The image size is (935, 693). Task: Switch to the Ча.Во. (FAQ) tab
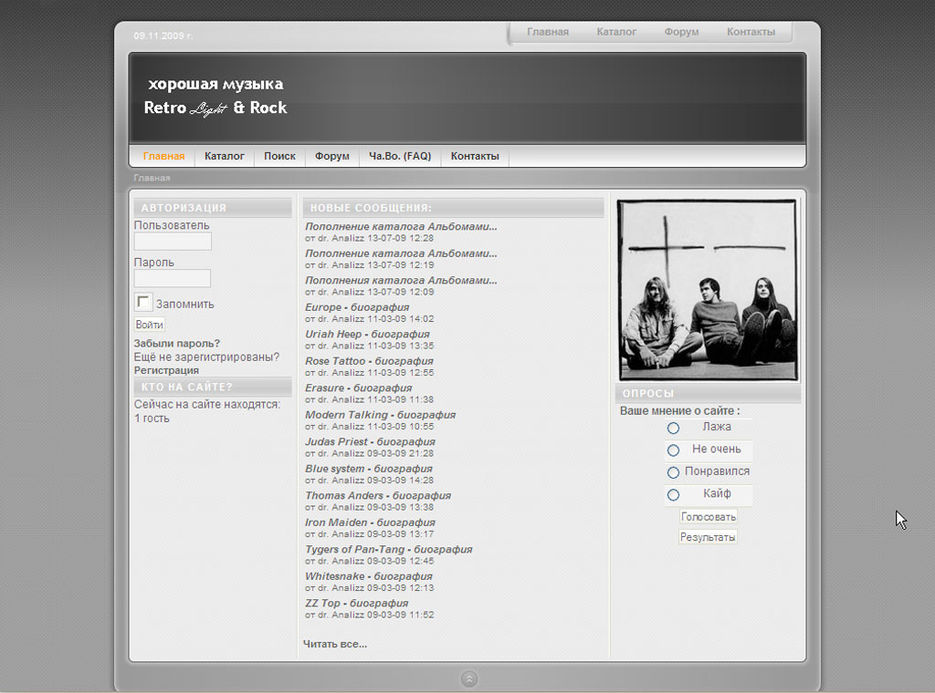(399, 156)
